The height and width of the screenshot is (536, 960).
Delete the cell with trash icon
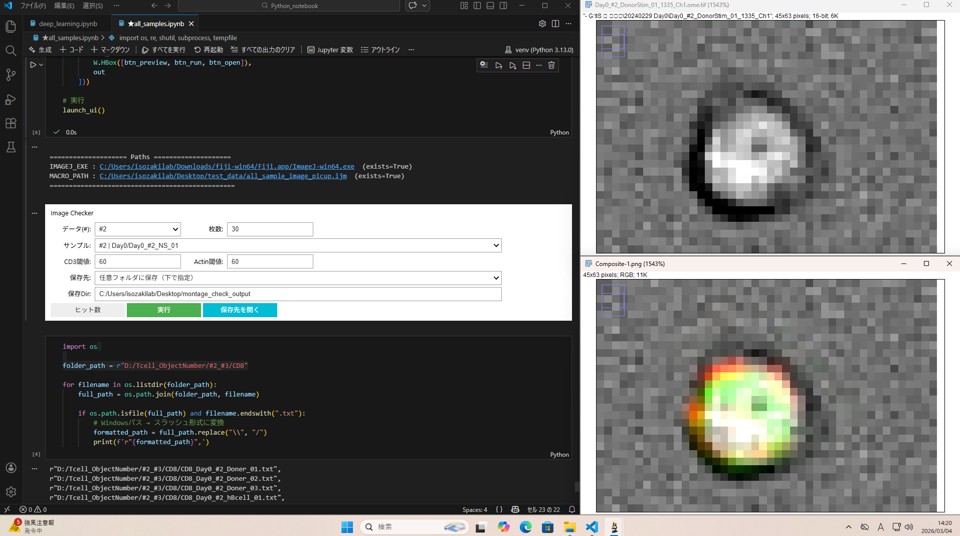pos(551,65)
